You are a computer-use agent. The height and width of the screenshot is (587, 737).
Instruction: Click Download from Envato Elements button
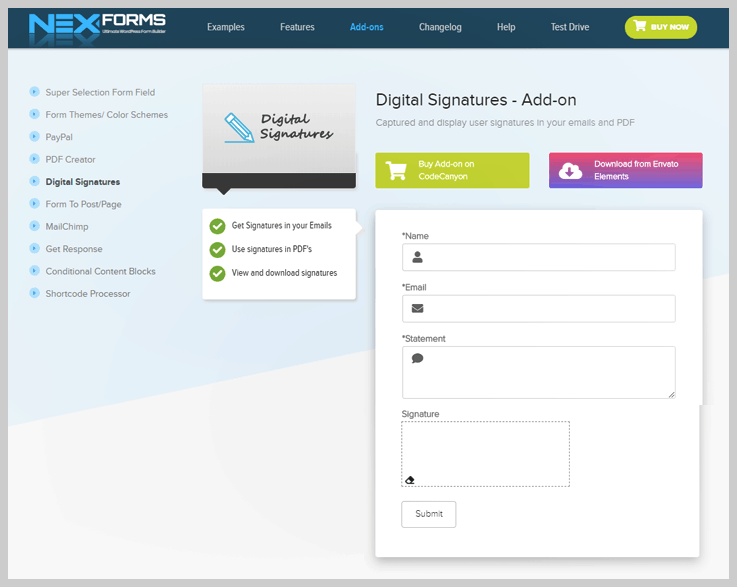626,171
